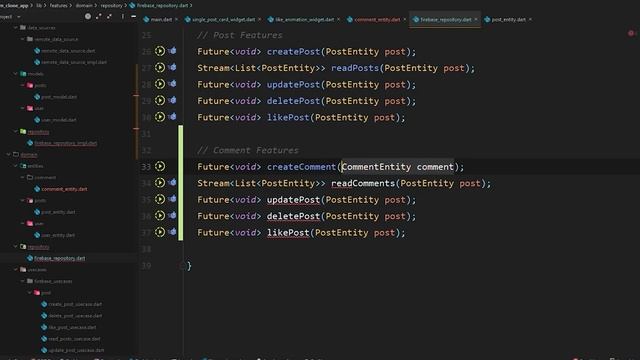Collapse models folder in tree
The height and width of the screenshot is (360, 640).
click(16, 74)
